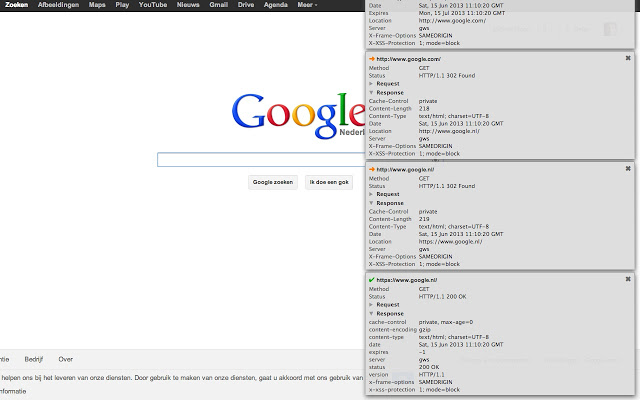The height and width of the screenshot is (400, 640).
Task: Close the http://www.google.com/ request panel
Action: [628, 58]
